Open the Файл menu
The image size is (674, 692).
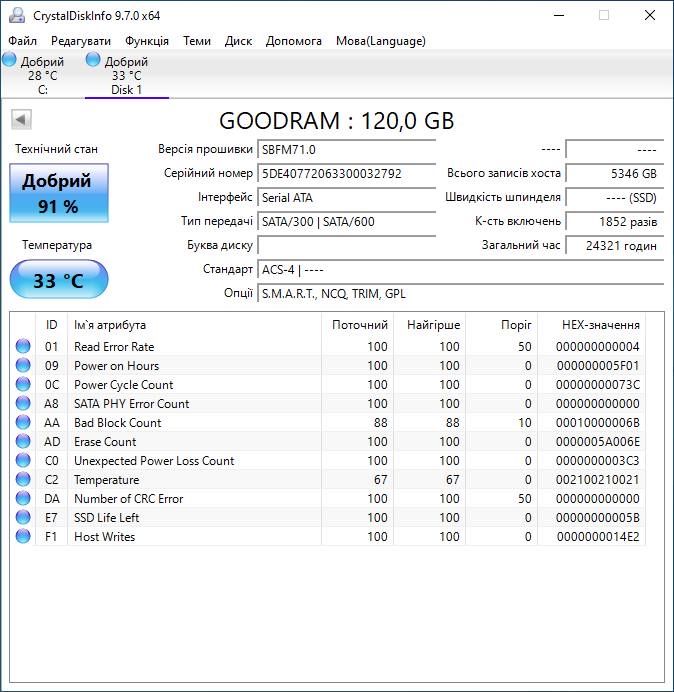coord(23,41)
